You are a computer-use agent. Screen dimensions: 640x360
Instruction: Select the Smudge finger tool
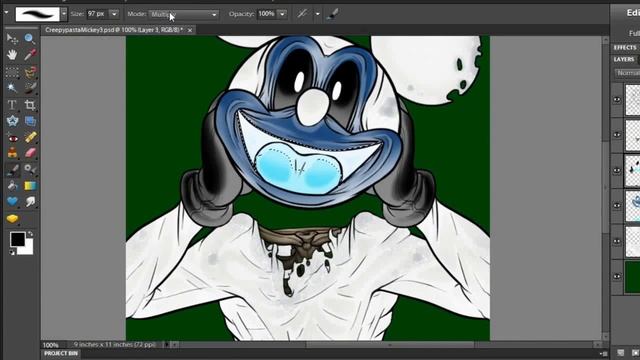tap(30, 201)
